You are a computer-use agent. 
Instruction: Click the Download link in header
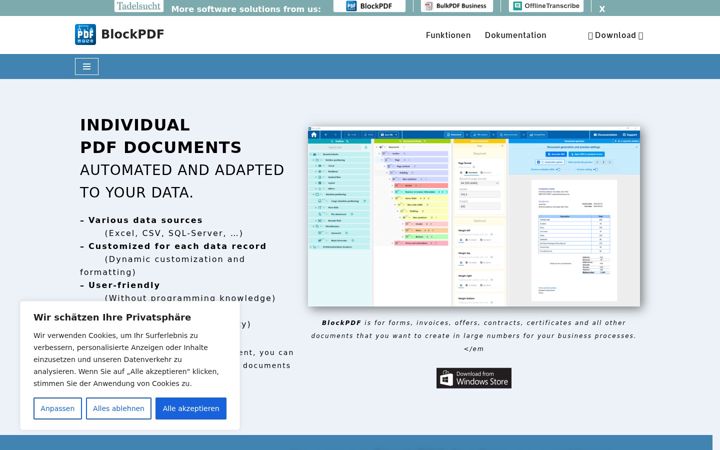[615, 35]
